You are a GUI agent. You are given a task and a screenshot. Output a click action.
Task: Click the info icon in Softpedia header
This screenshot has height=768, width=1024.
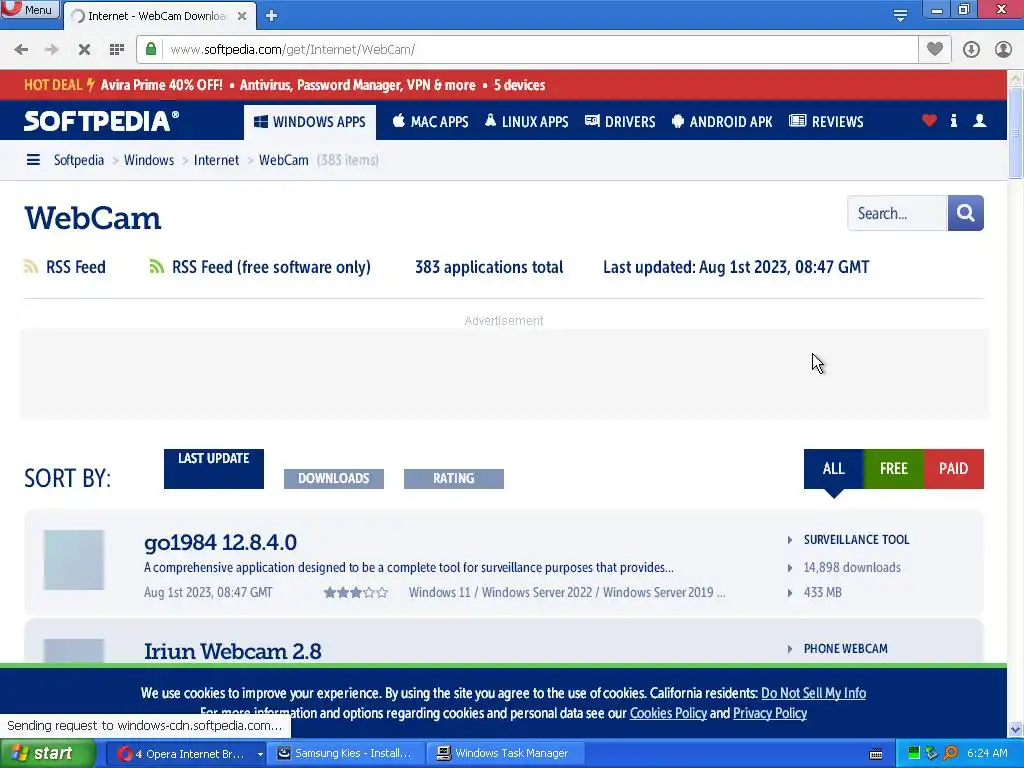click(953, 120)
